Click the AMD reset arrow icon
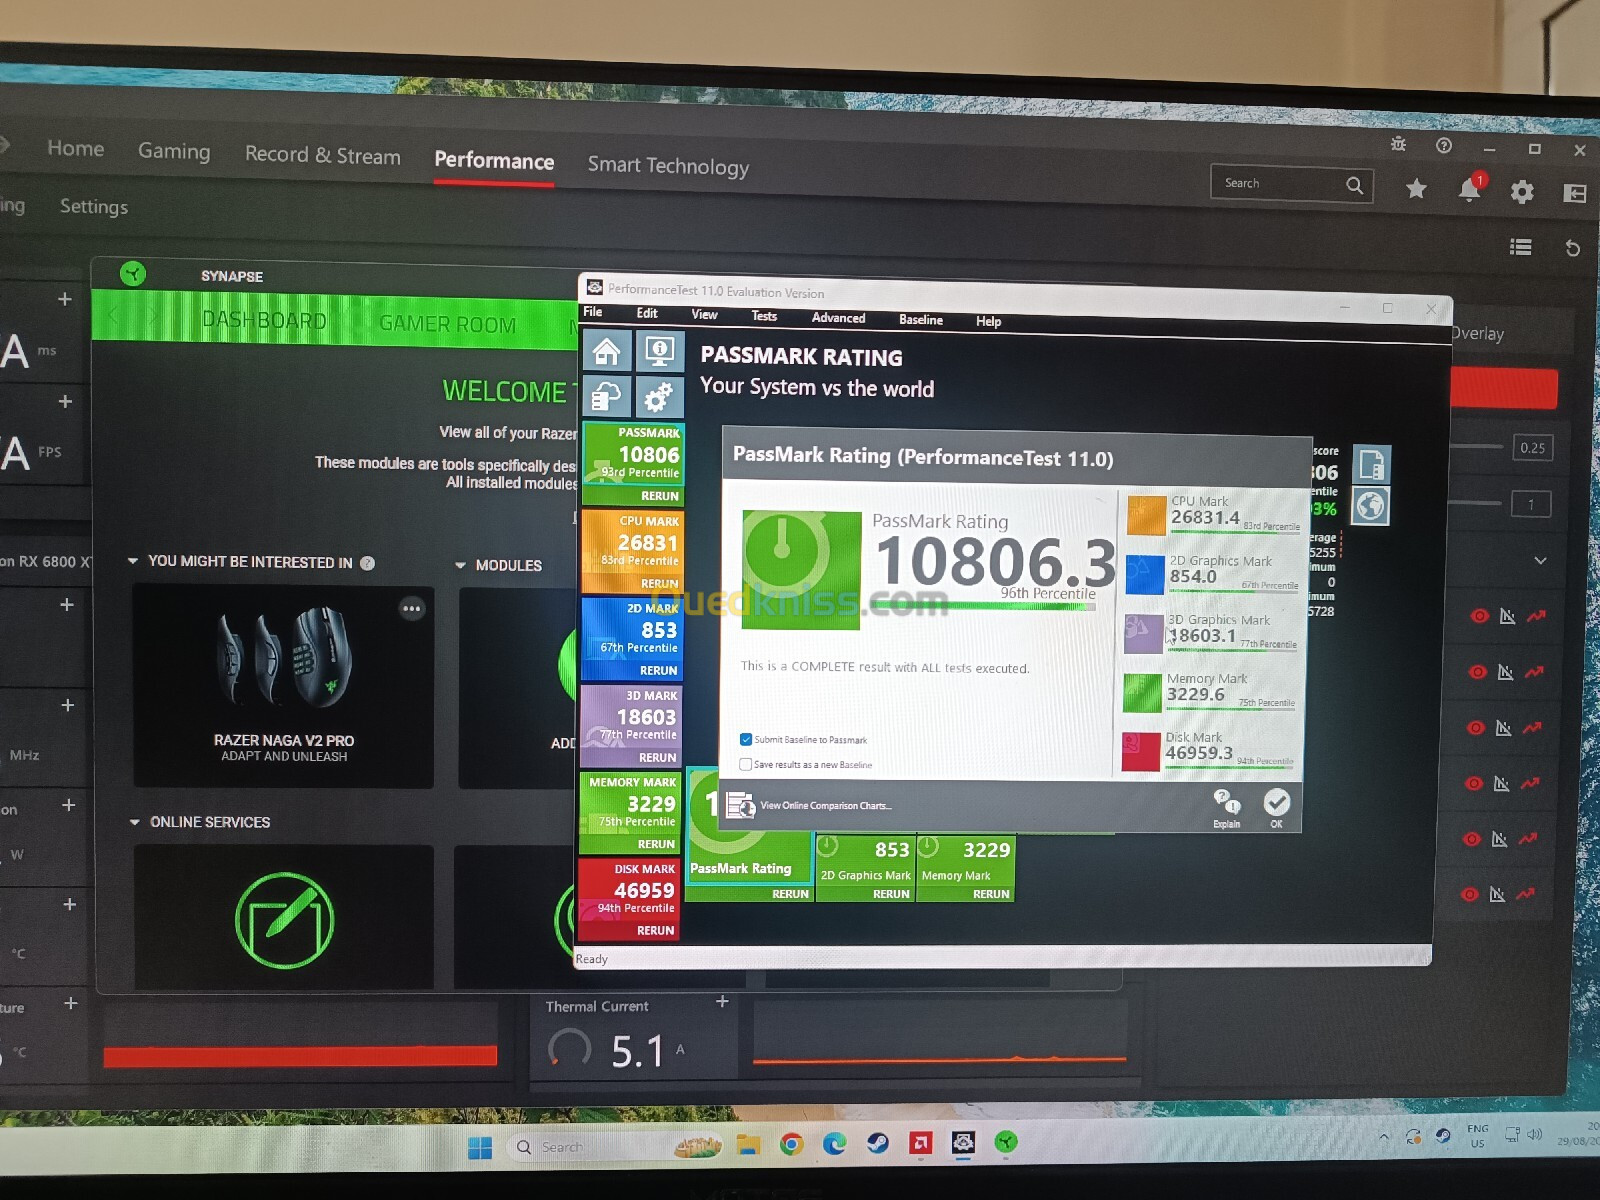Screen dimensions: 1600x1200 [x=1573, y=248]
